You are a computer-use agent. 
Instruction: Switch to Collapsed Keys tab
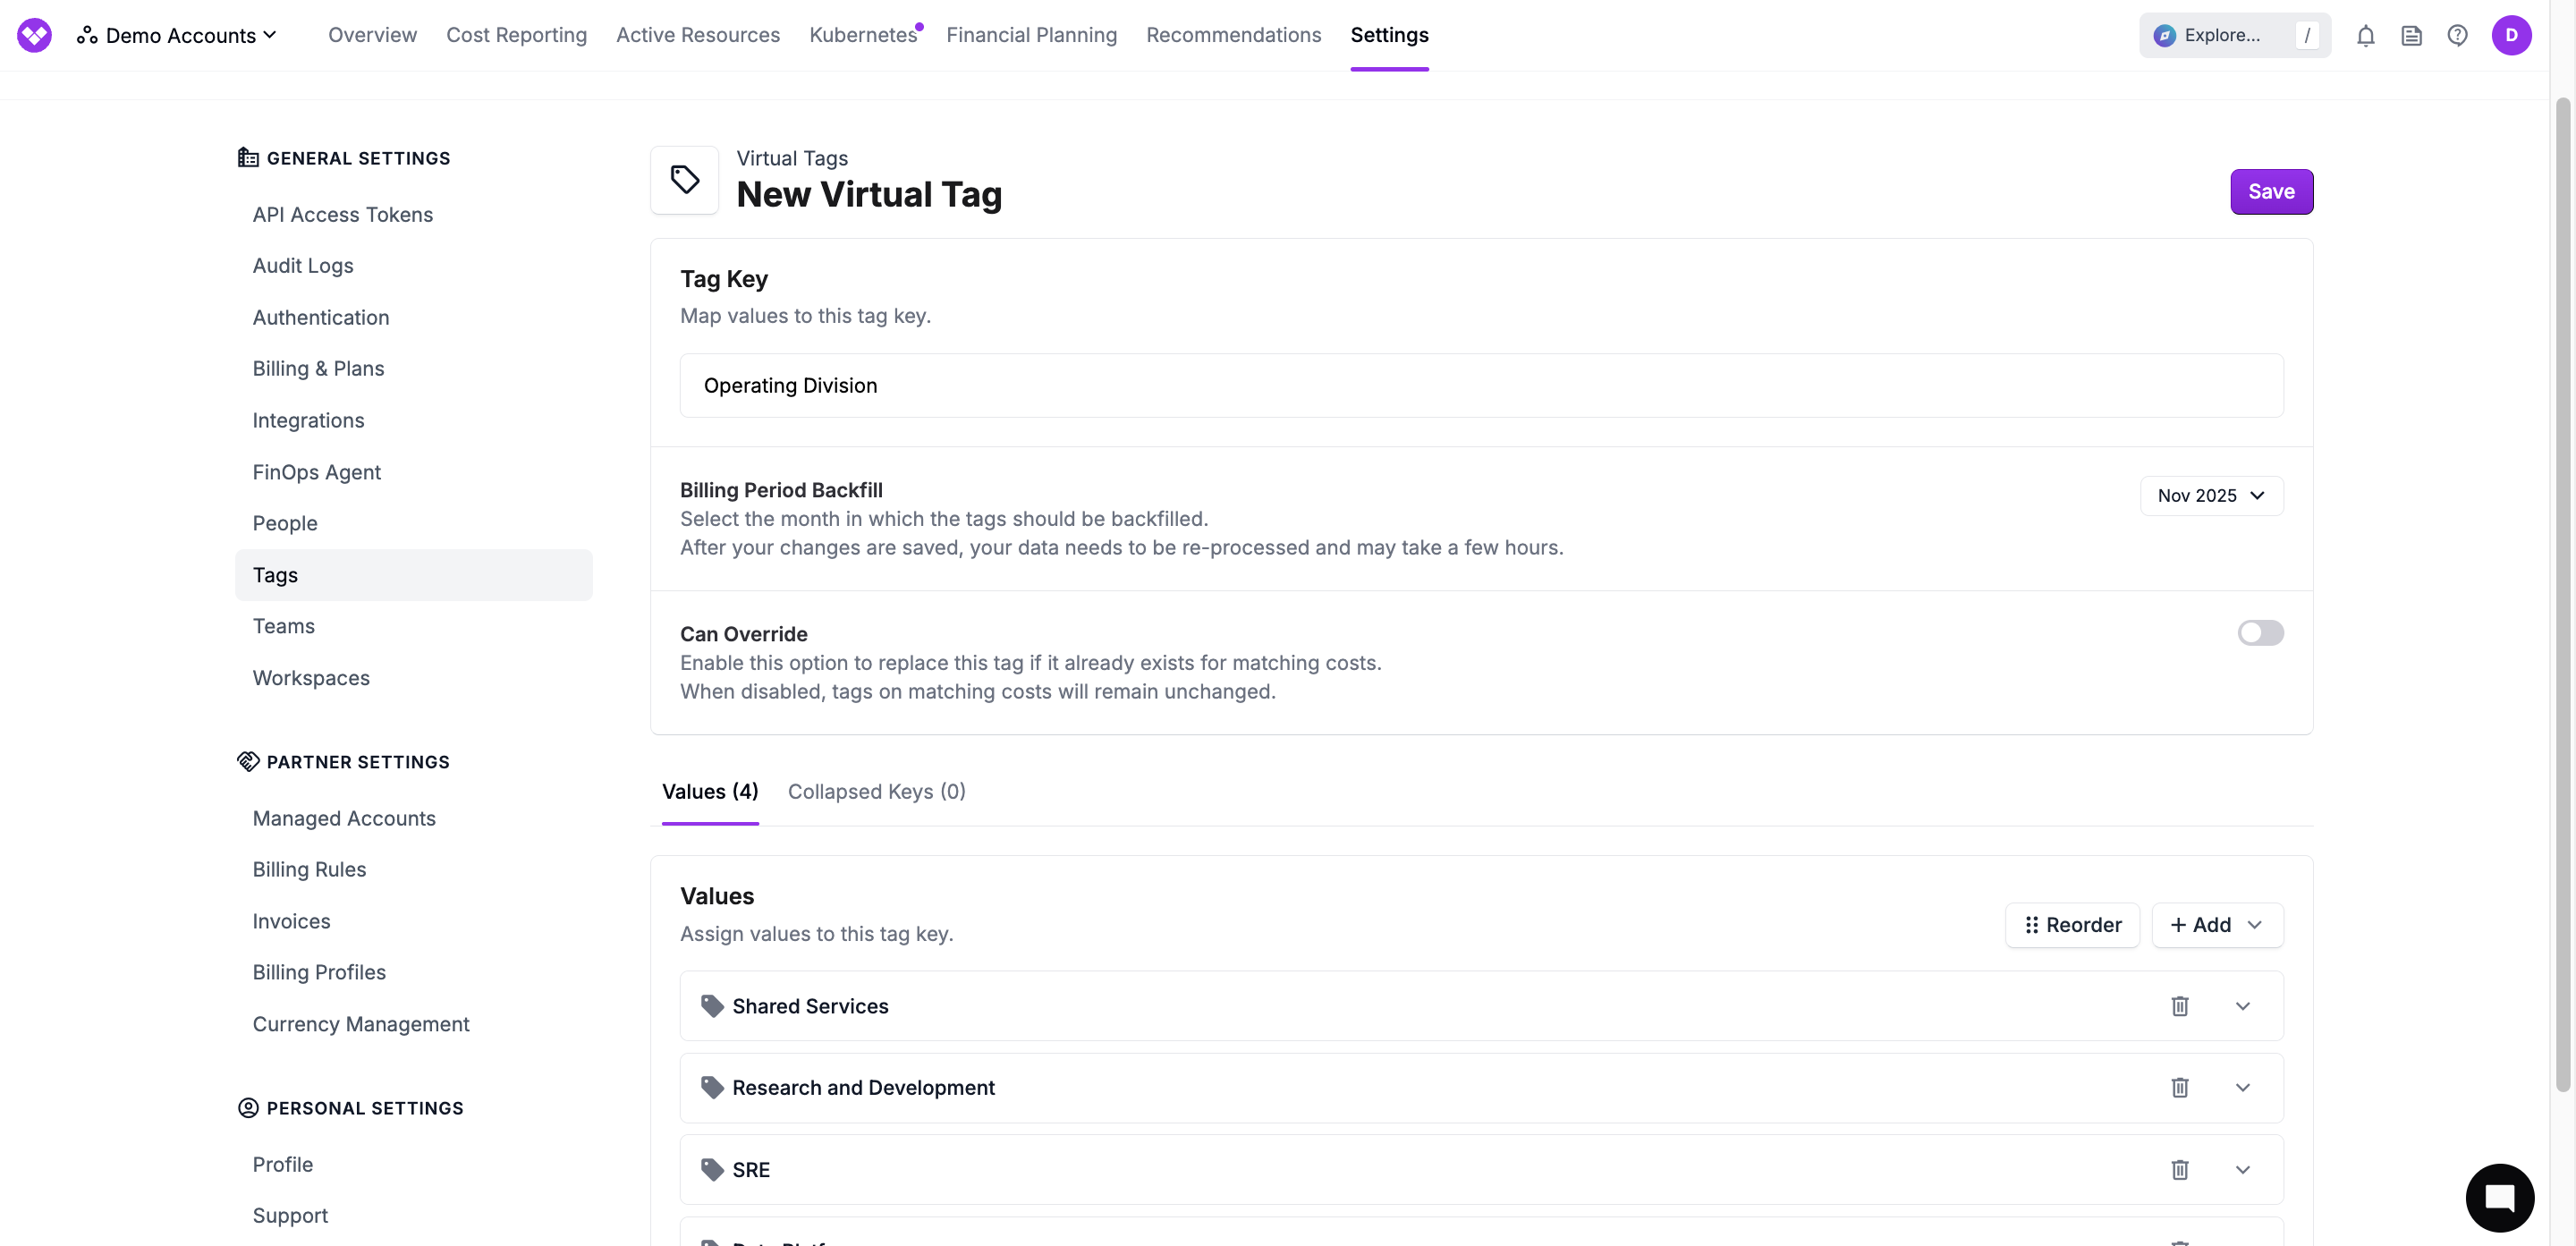876,791
